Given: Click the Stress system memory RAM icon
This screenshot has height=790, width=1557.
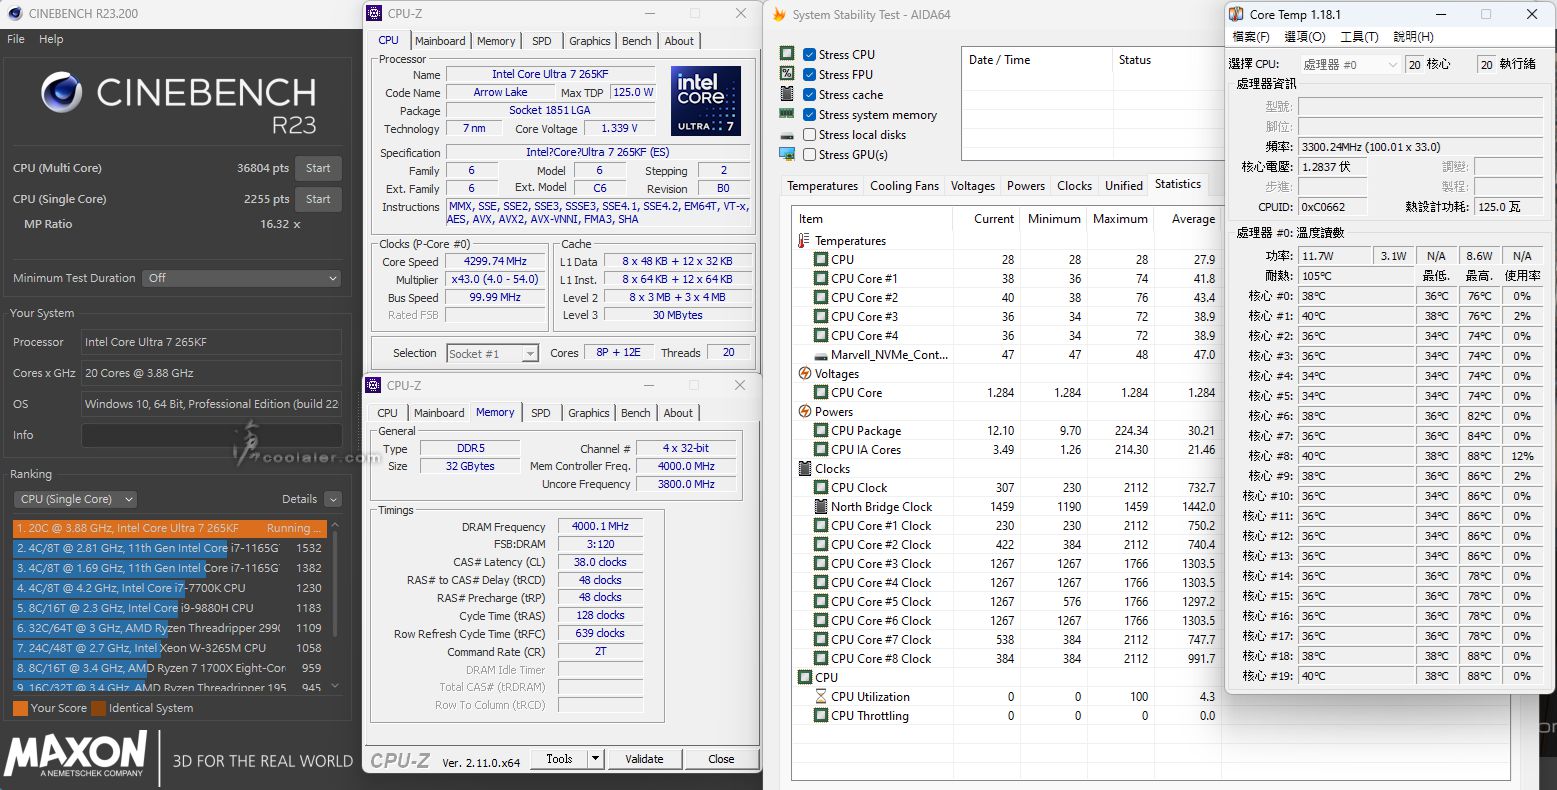Looking at the screenshot, I should coord(787,115).
